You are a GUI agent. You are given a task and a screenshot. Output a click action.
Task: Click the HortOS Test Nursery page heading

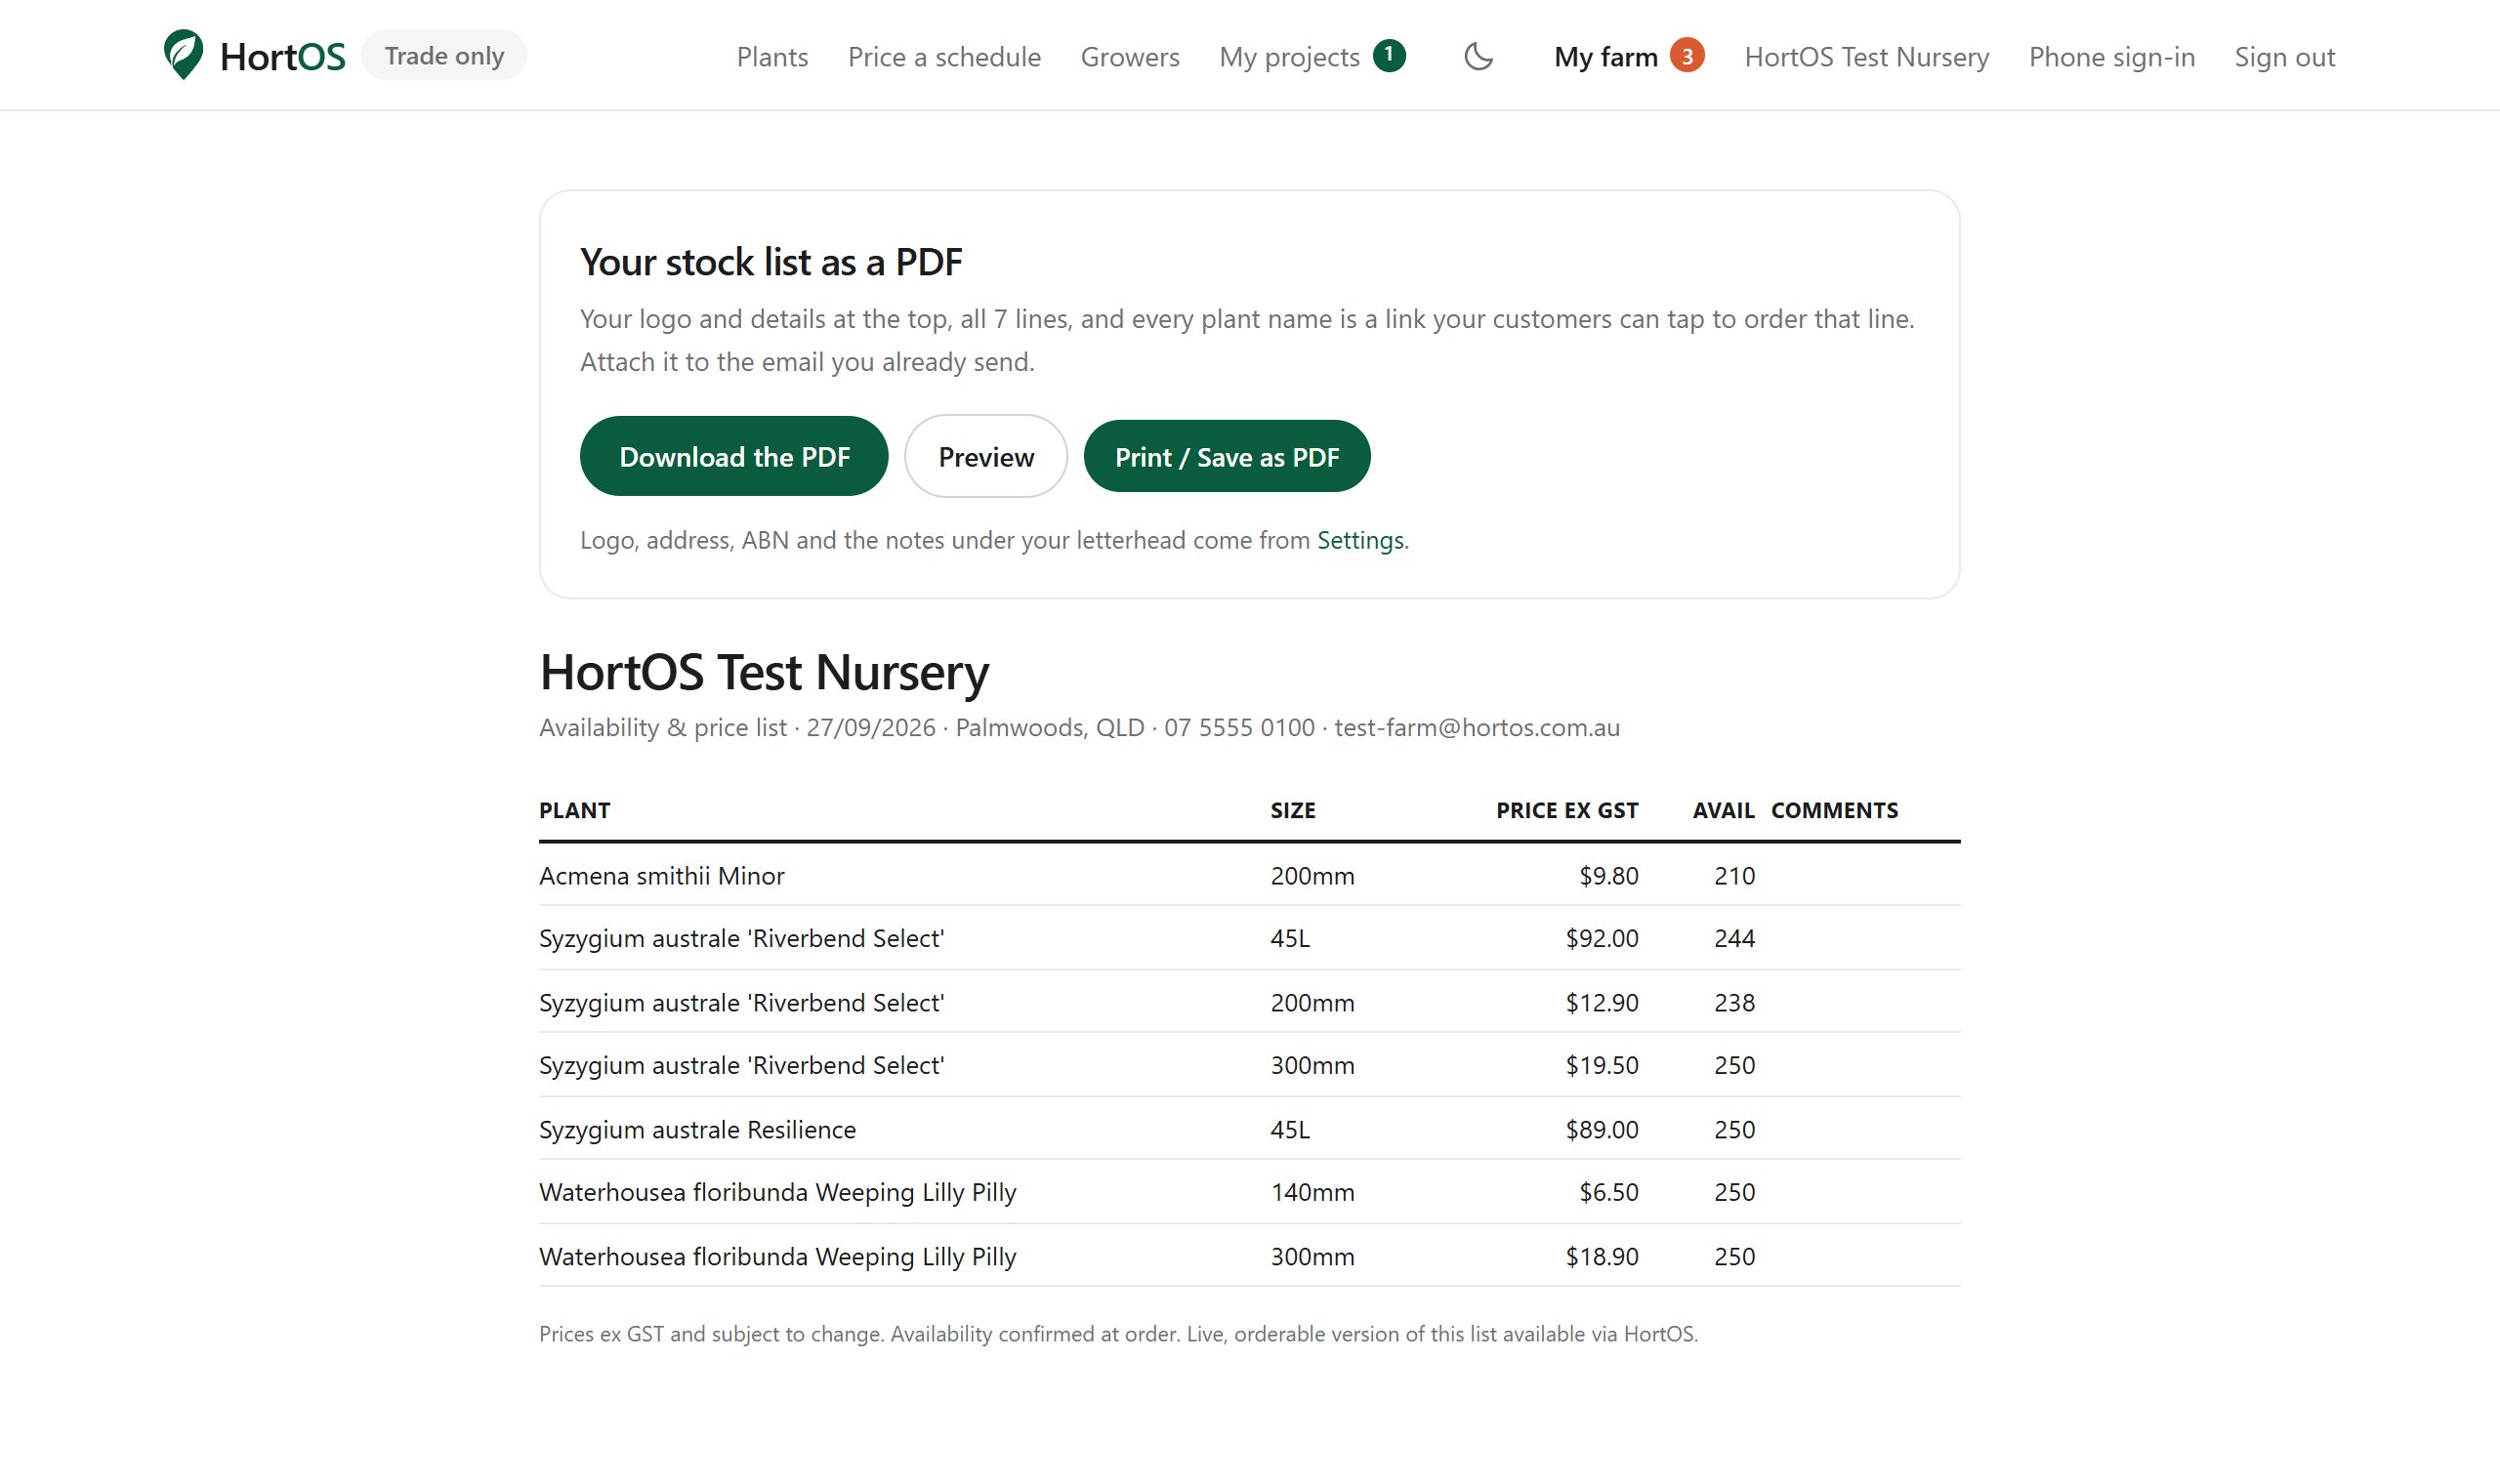764,672
